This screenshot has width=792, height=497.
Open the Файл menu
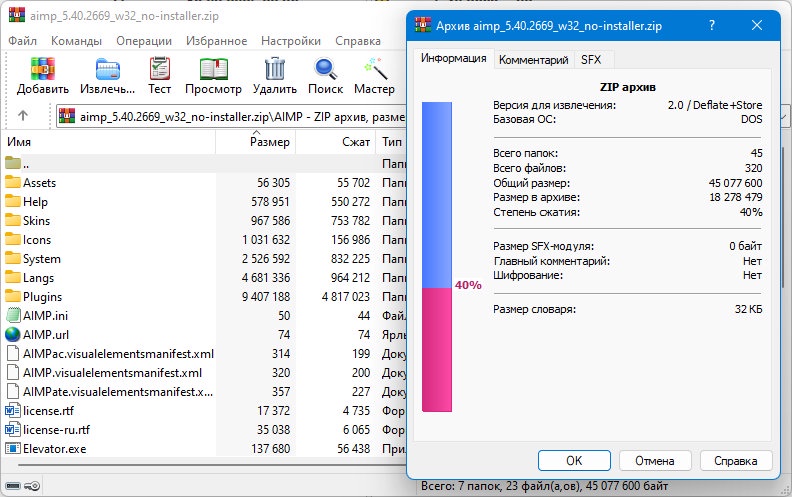(x=23, y=41)
